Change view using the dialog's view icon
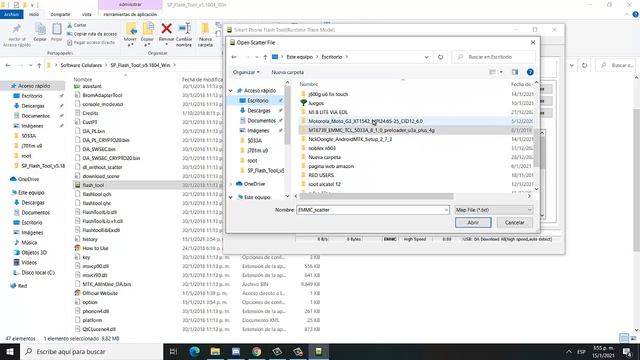Viewport: 640px width, 360px height. pyautogui.click(x=492, y=72)
